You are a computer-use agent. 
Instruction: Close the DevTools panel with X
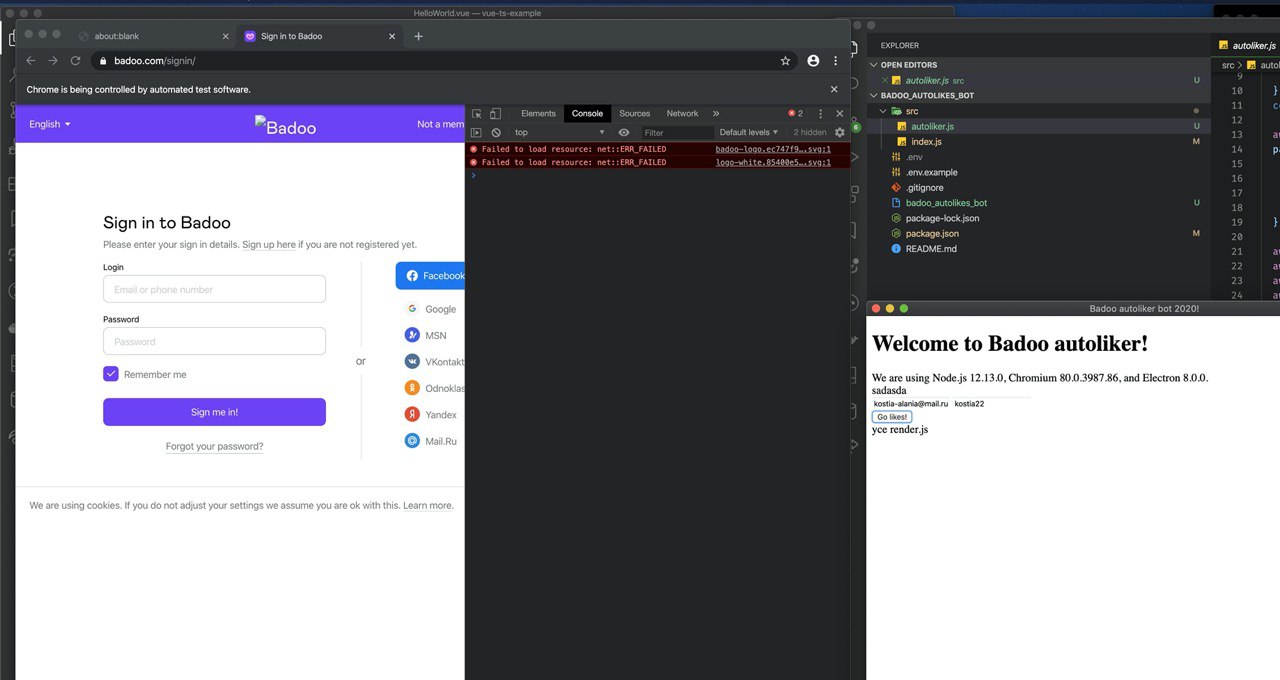[x=840, y=114]
